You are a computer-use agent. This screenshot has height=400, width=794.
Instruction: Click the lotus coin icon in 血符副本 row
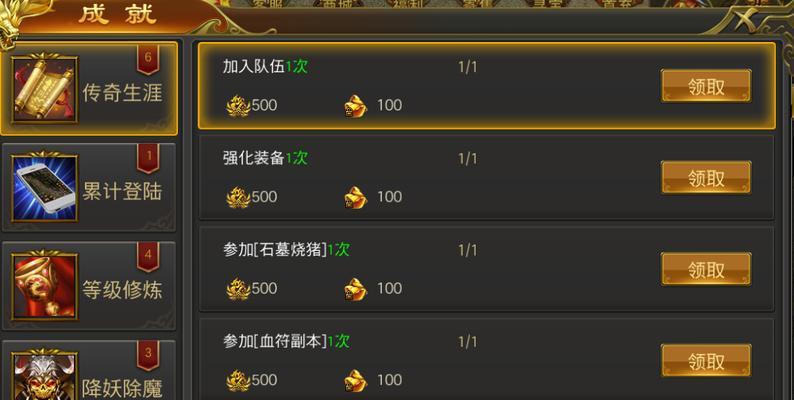coord(238,381)
